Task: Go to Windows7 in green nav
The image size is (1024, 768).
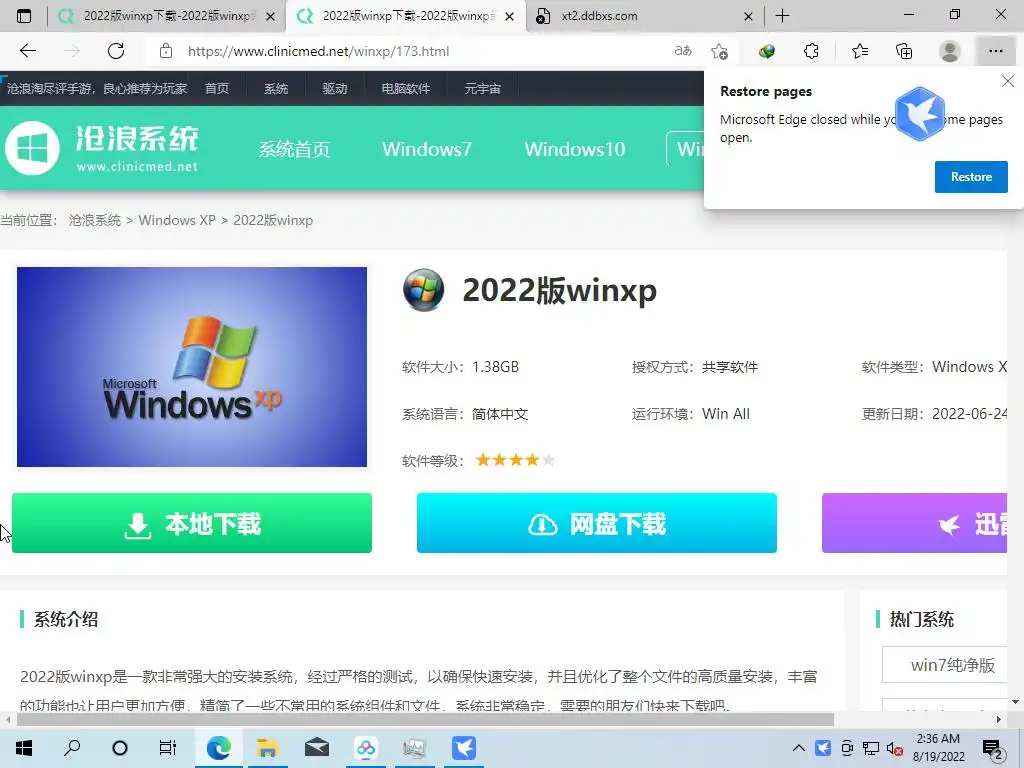Action: [426, 149]
